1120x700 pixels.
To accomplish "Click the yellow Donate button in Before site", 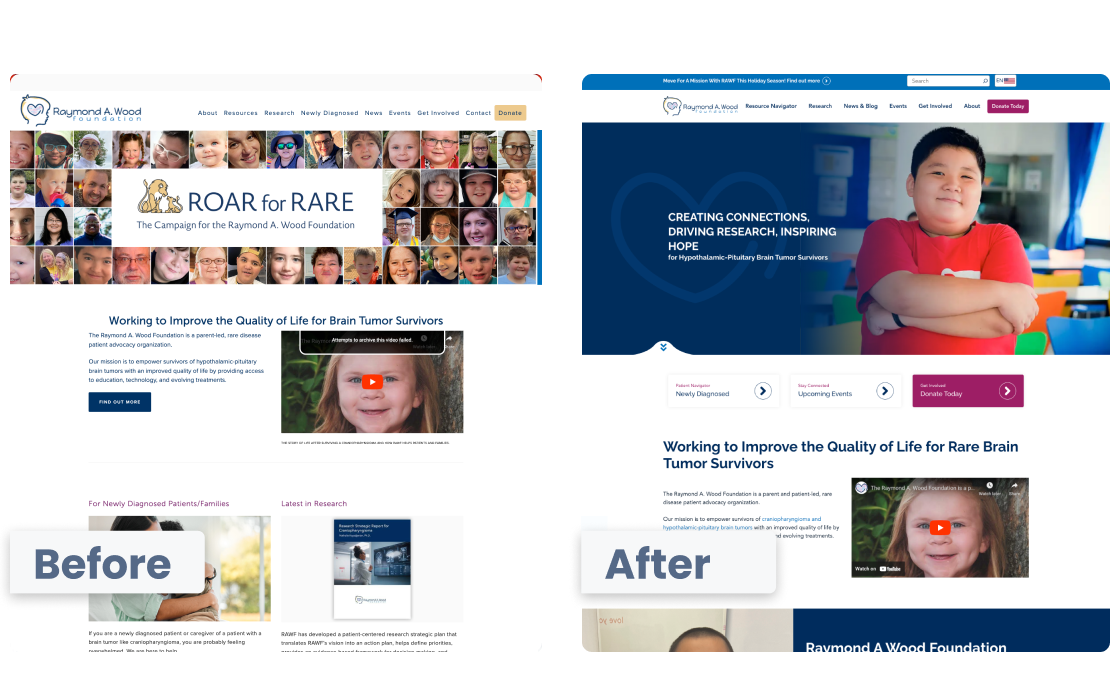I will coord(510,113).
